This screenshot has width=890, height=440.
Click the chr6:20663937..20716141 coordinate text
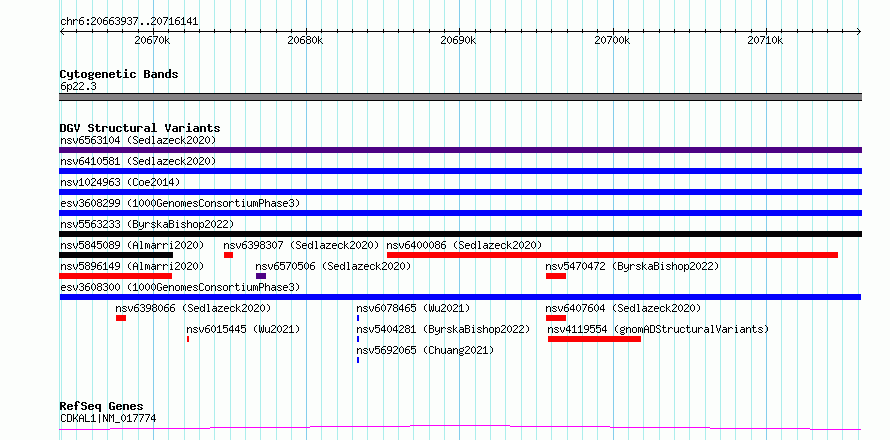pos(129,22)
